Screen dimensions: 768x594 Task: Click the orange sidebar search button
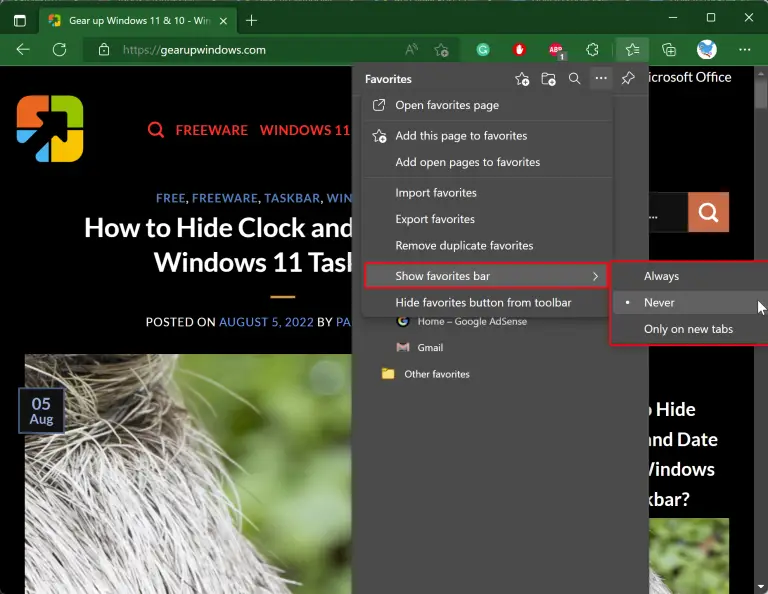(708, 212)
